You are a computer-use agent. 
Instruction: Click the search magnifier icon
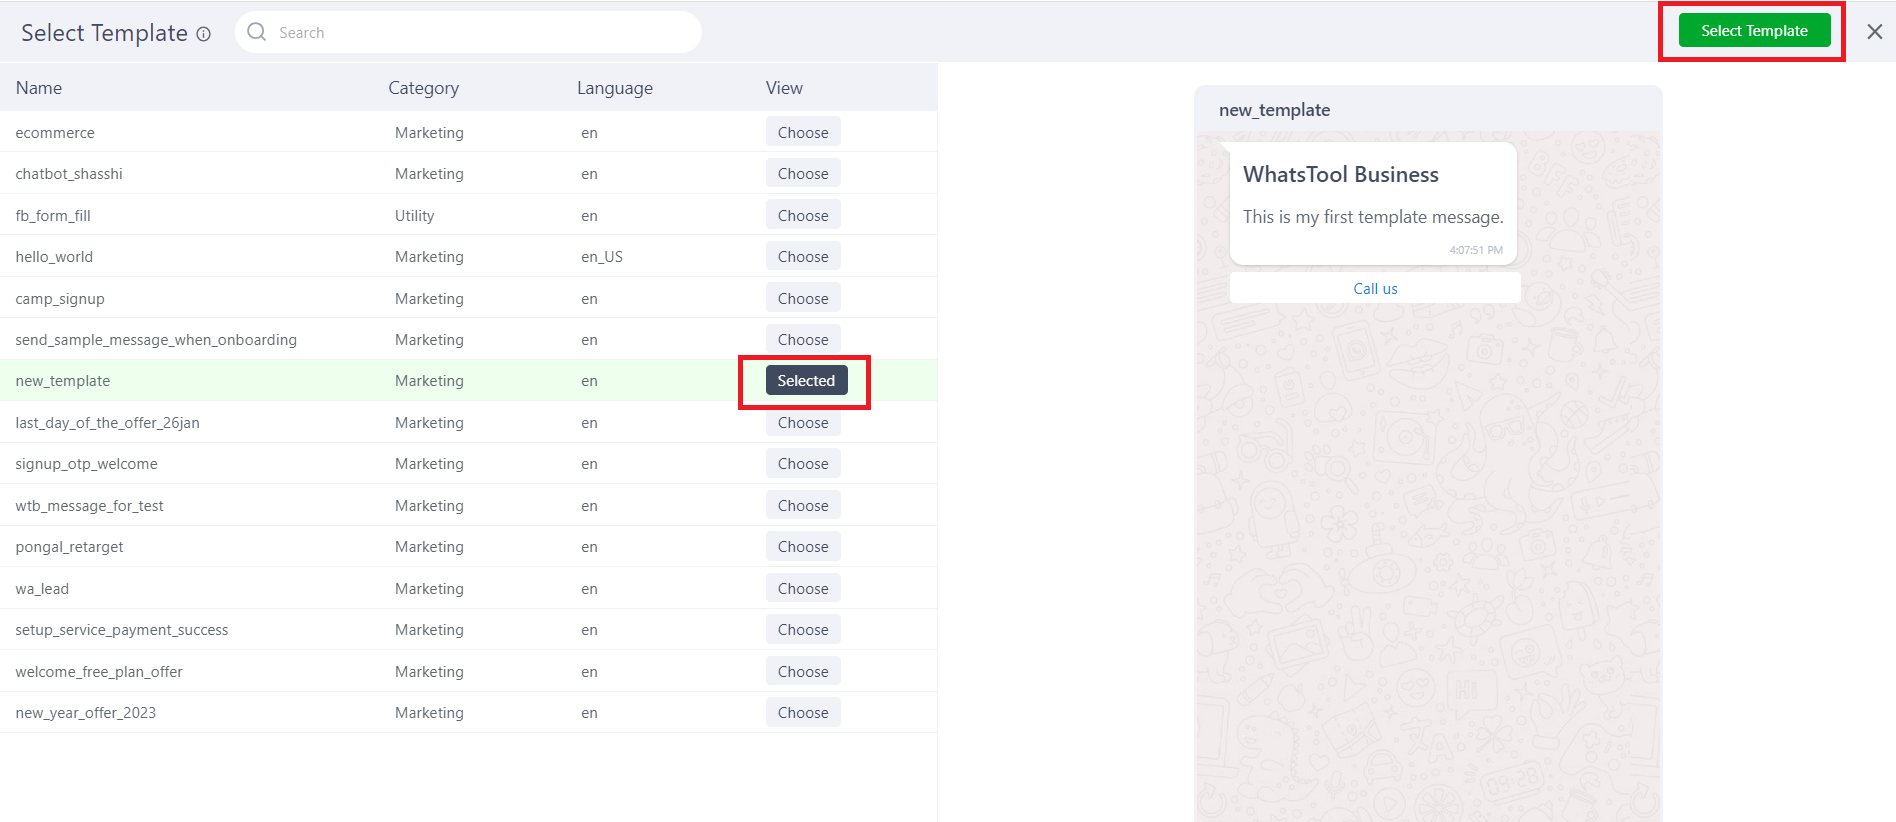click(x=257, y=32)
